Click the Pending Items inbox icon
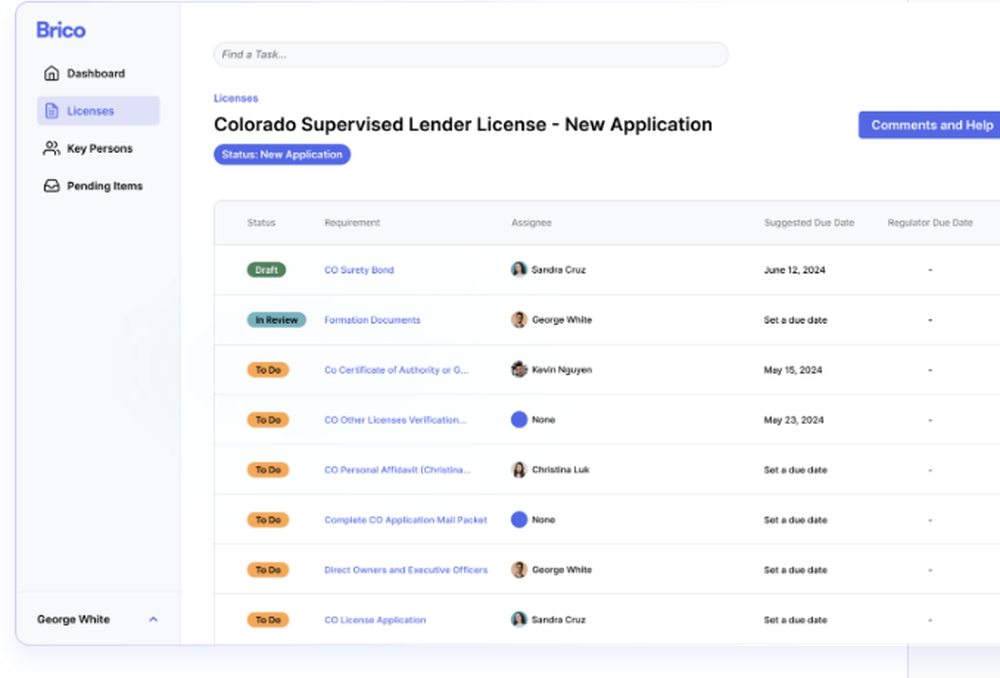 (52, 186)
